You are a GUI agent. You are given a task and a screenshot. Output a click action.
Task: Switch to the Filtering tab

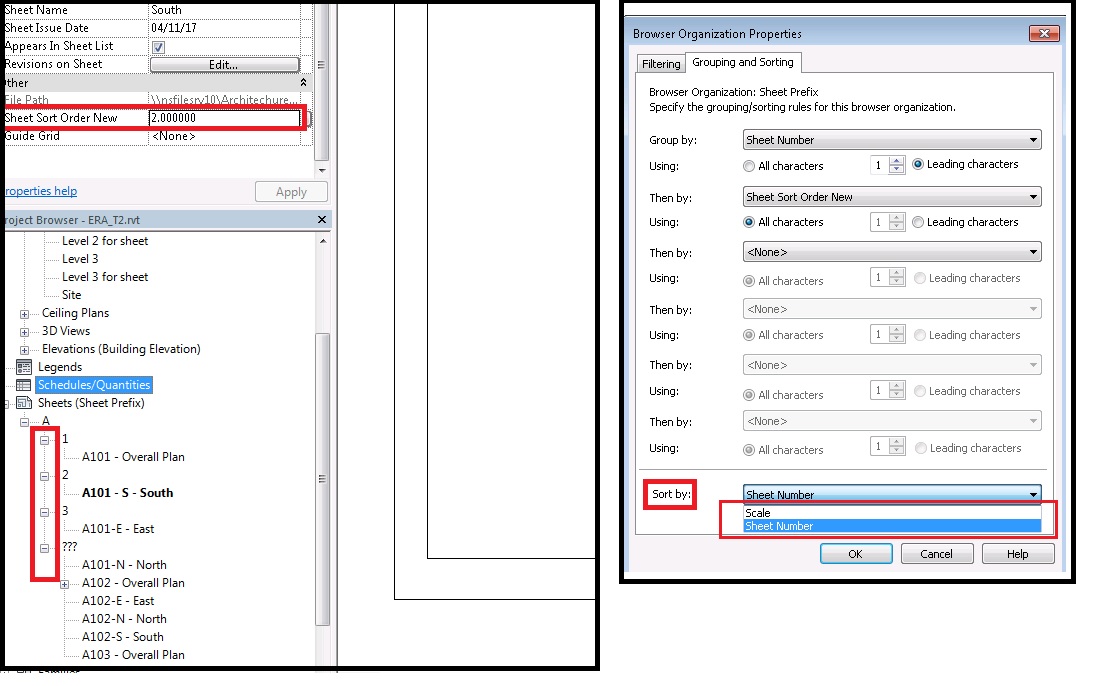click(660, 62)
